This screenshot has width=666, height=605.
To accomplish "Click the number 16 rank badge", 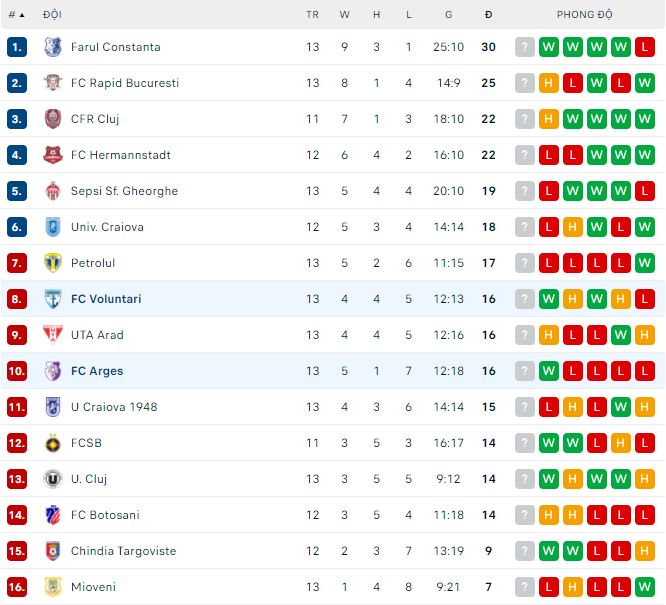I will pos(16,587).
